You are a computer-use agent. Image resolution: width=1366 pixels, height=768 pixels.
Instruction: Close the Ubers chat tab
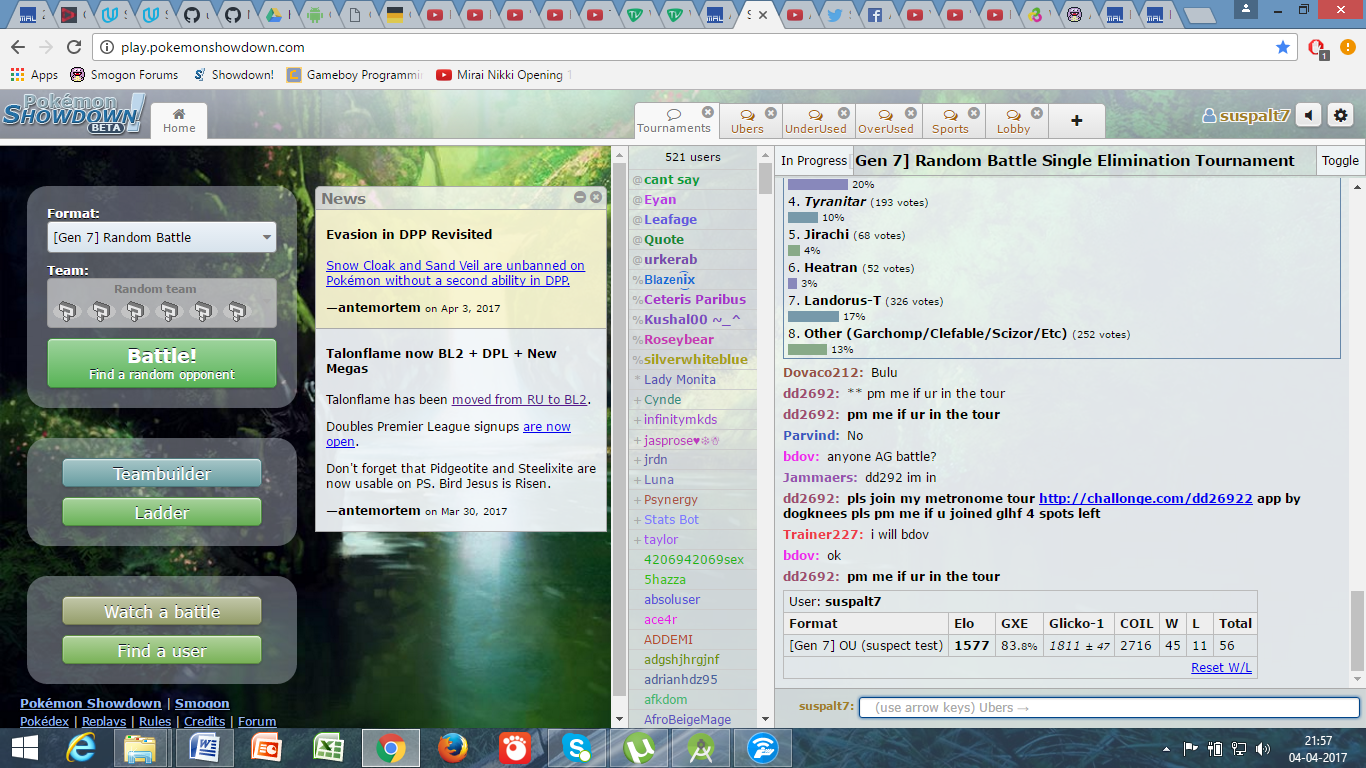click(771, 113)
